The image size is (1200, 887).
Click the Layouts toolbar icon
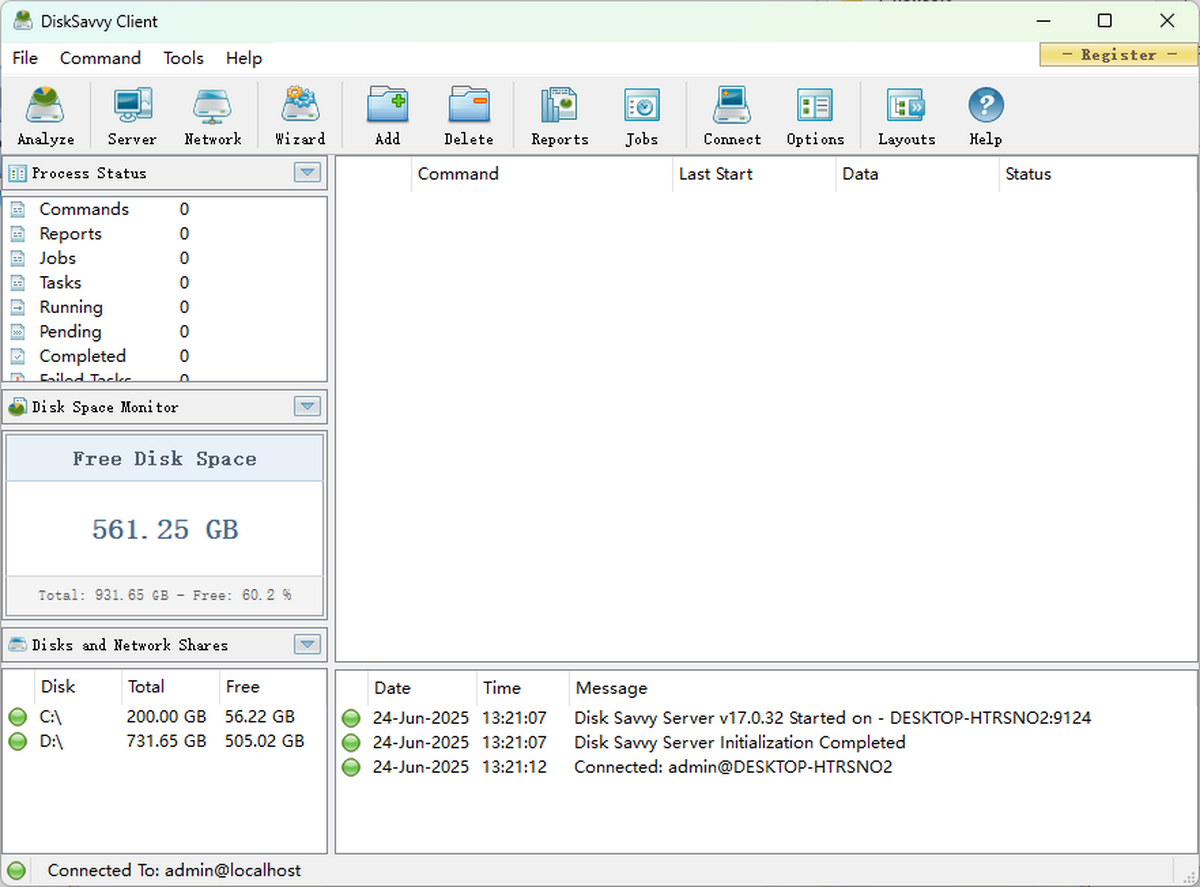[x=905, y=114]
